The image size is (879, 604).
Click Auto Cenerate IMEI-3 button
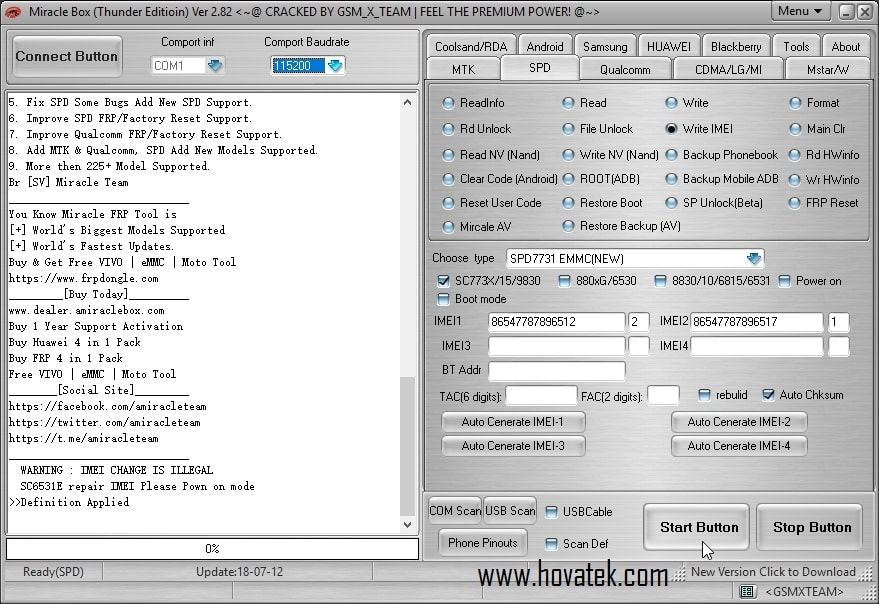click(x=512, y=446)
